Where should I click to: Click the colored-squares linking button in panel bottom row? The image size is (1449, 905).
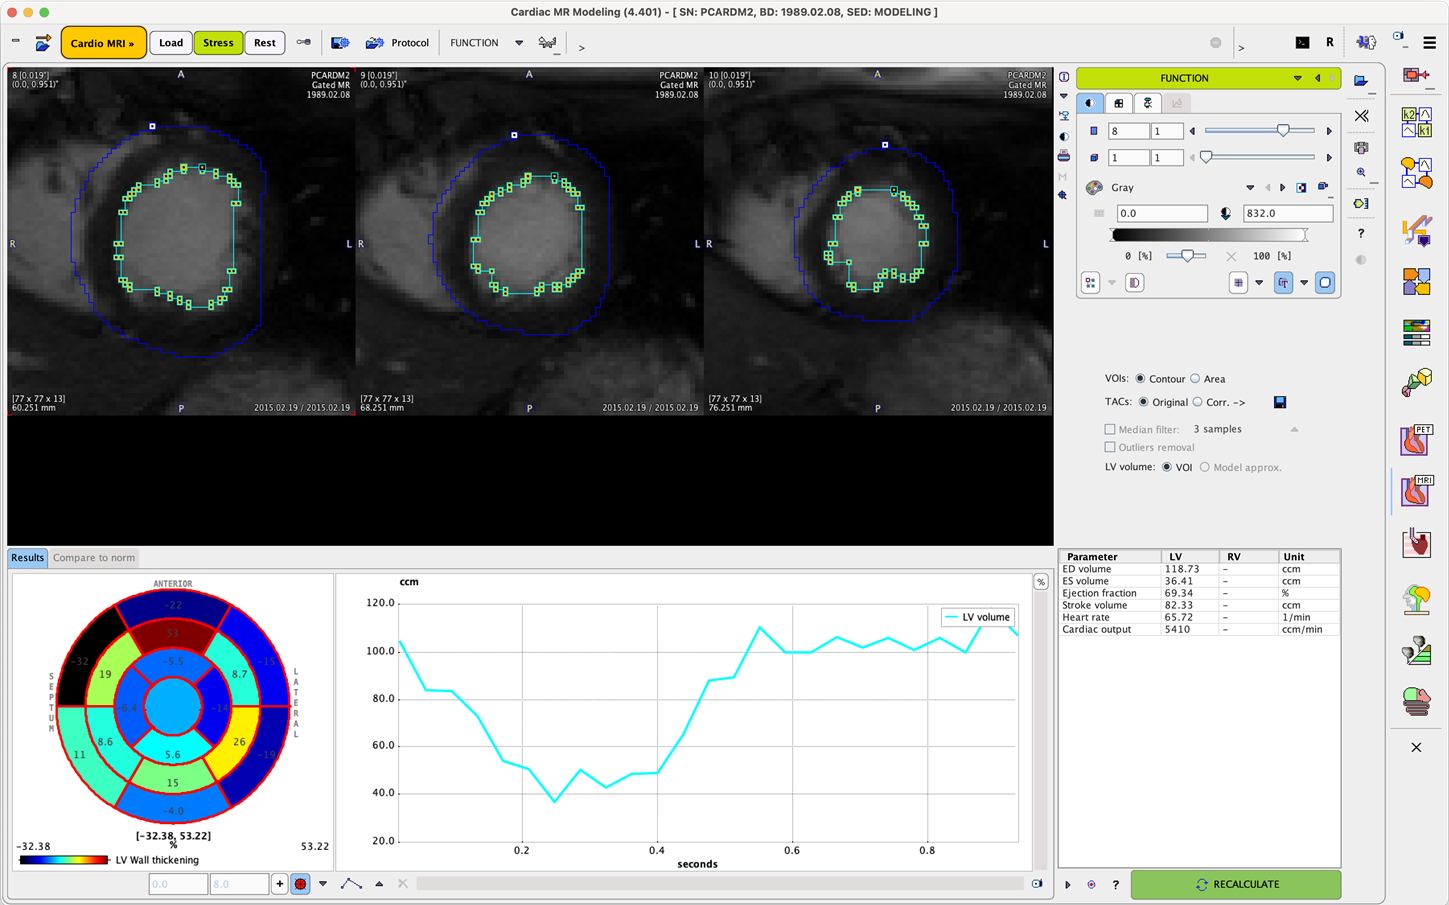(1091, 283)
